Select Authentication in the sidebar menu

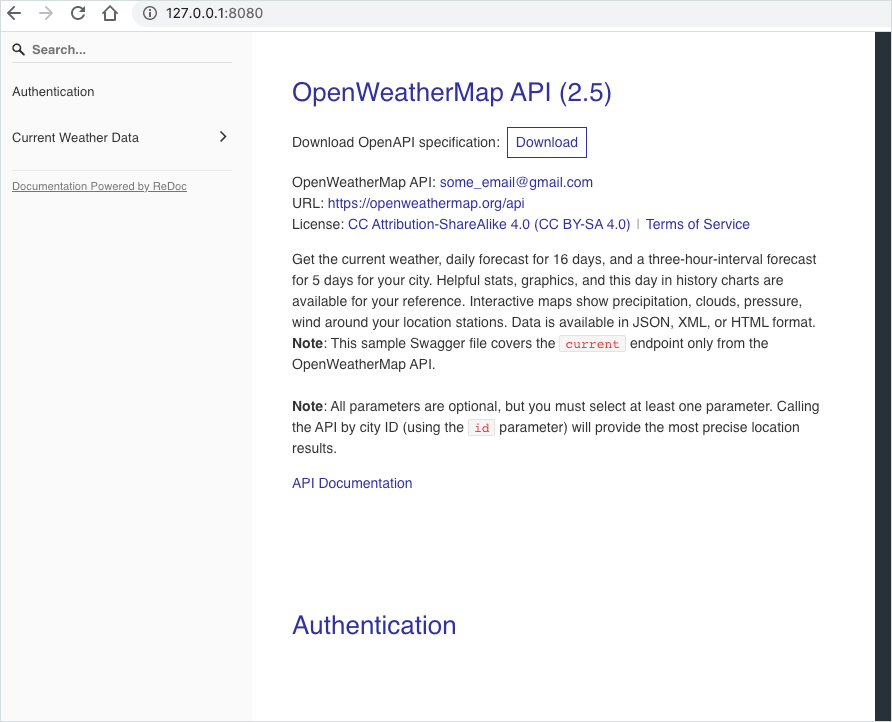[x=52, y=91]
